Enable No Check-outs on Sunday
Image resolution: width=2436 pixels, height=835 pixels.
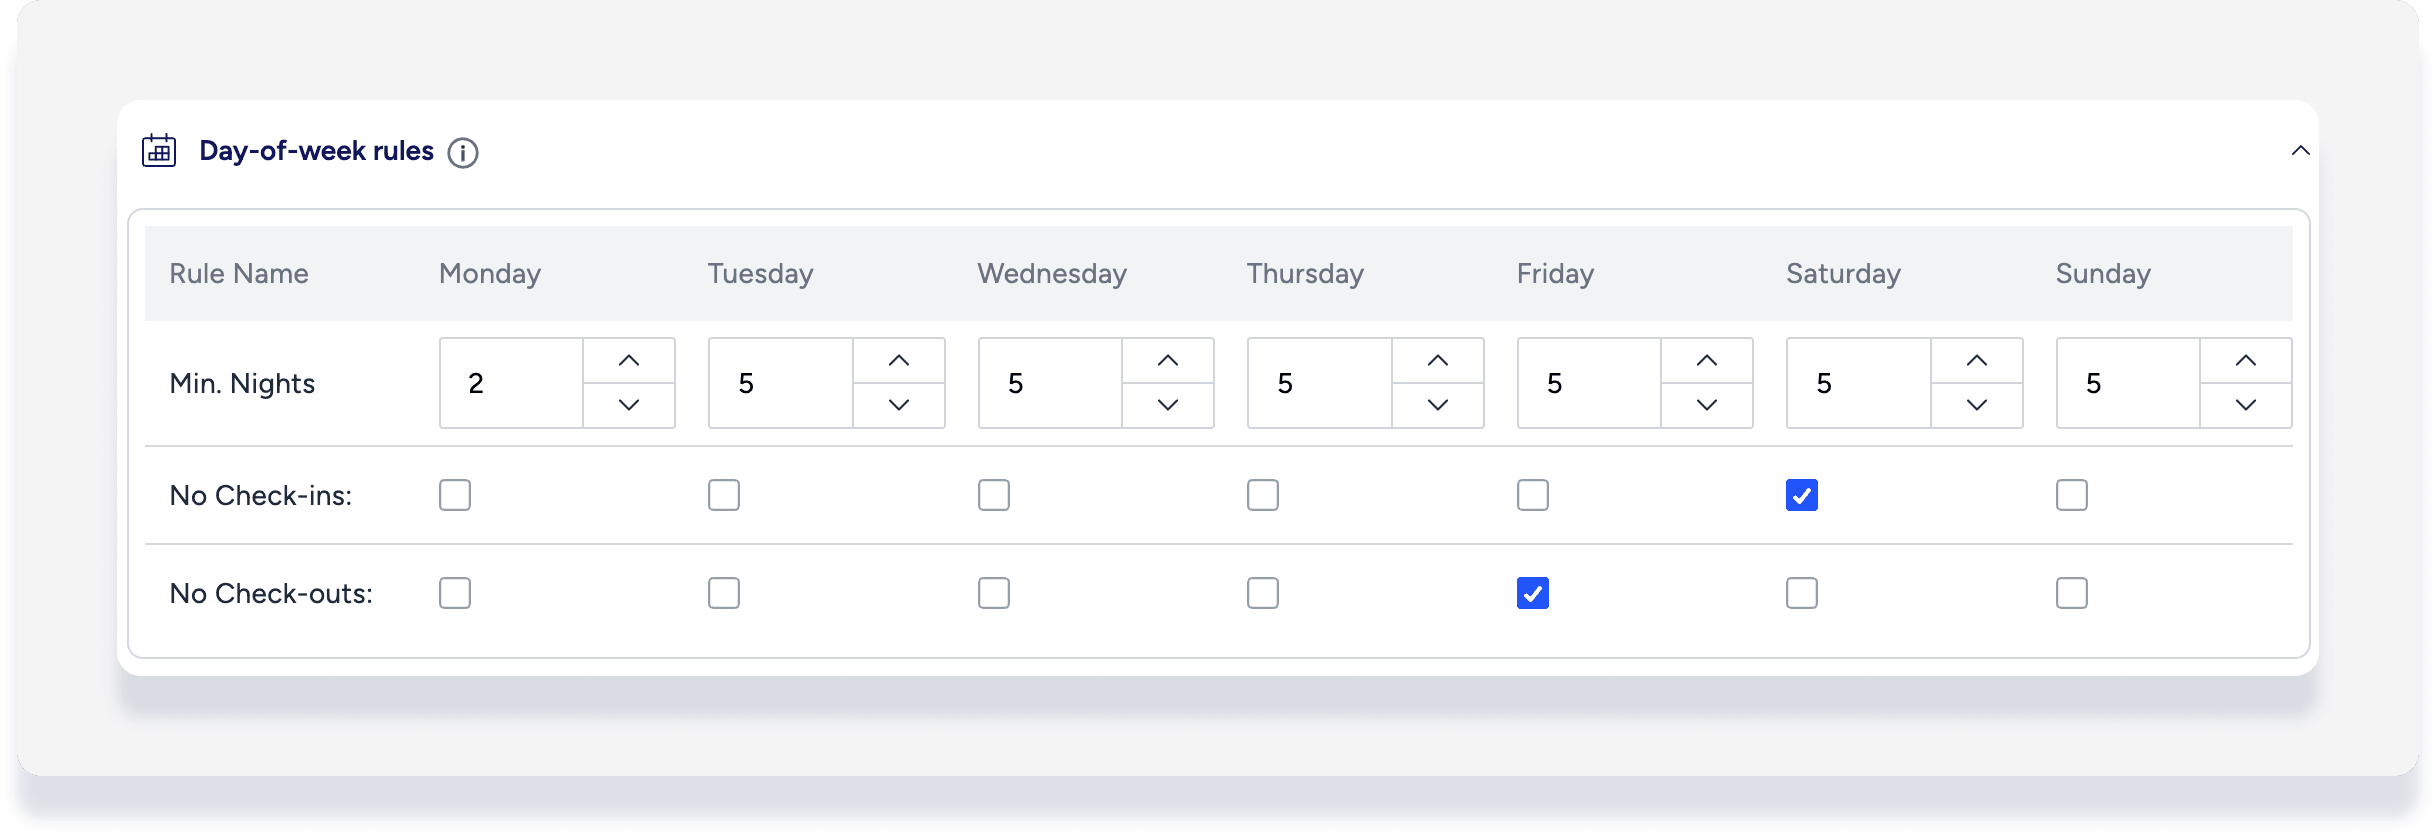coord(2072,593)
